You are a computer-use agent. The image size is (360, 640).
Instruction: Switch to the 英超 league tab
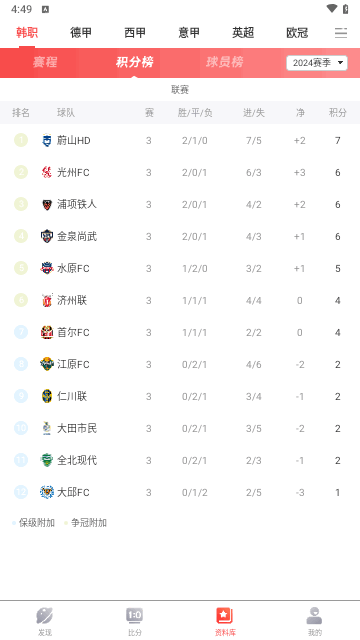[x=243, y=33]
